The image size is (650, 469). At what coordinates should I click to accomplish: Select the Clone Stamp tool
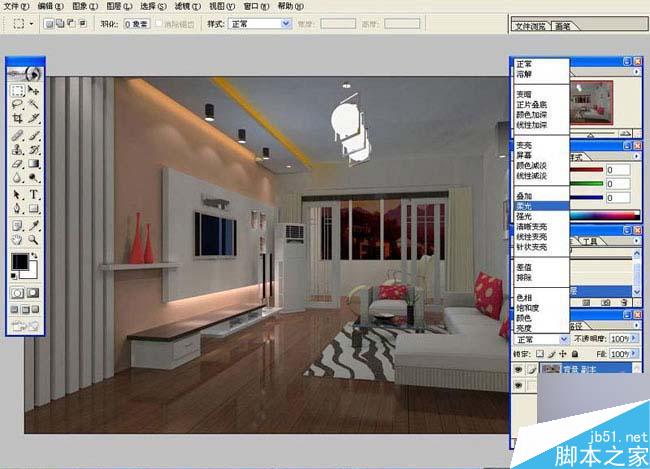[17, 149]
